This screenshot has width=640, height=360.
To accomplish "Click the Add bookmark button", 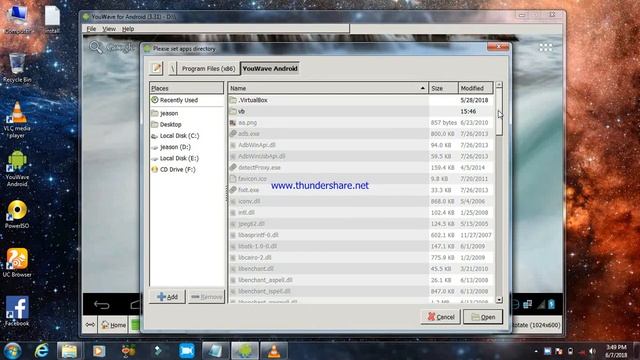I will pyautogui.click(x=167, y=297).
